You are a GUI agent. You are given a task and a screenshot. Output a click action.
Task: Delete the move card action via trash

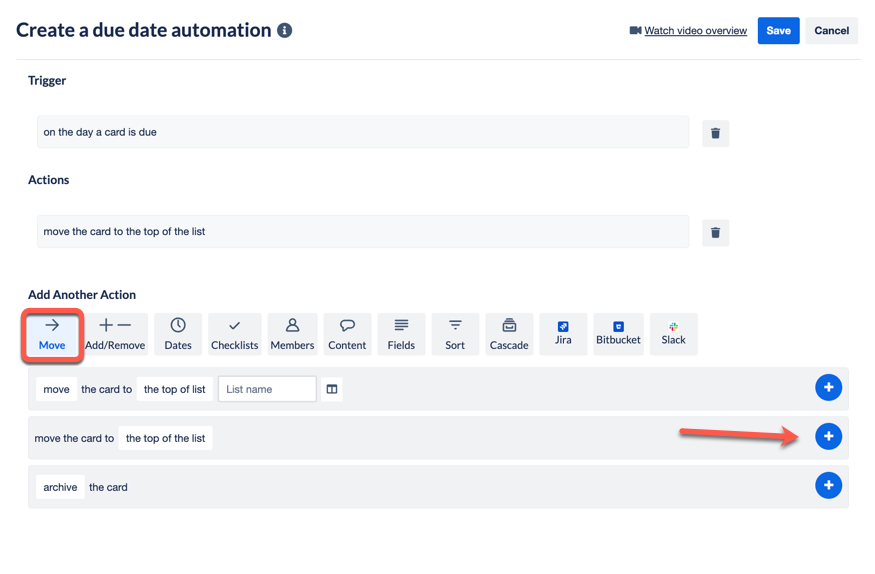coord(715,233)
